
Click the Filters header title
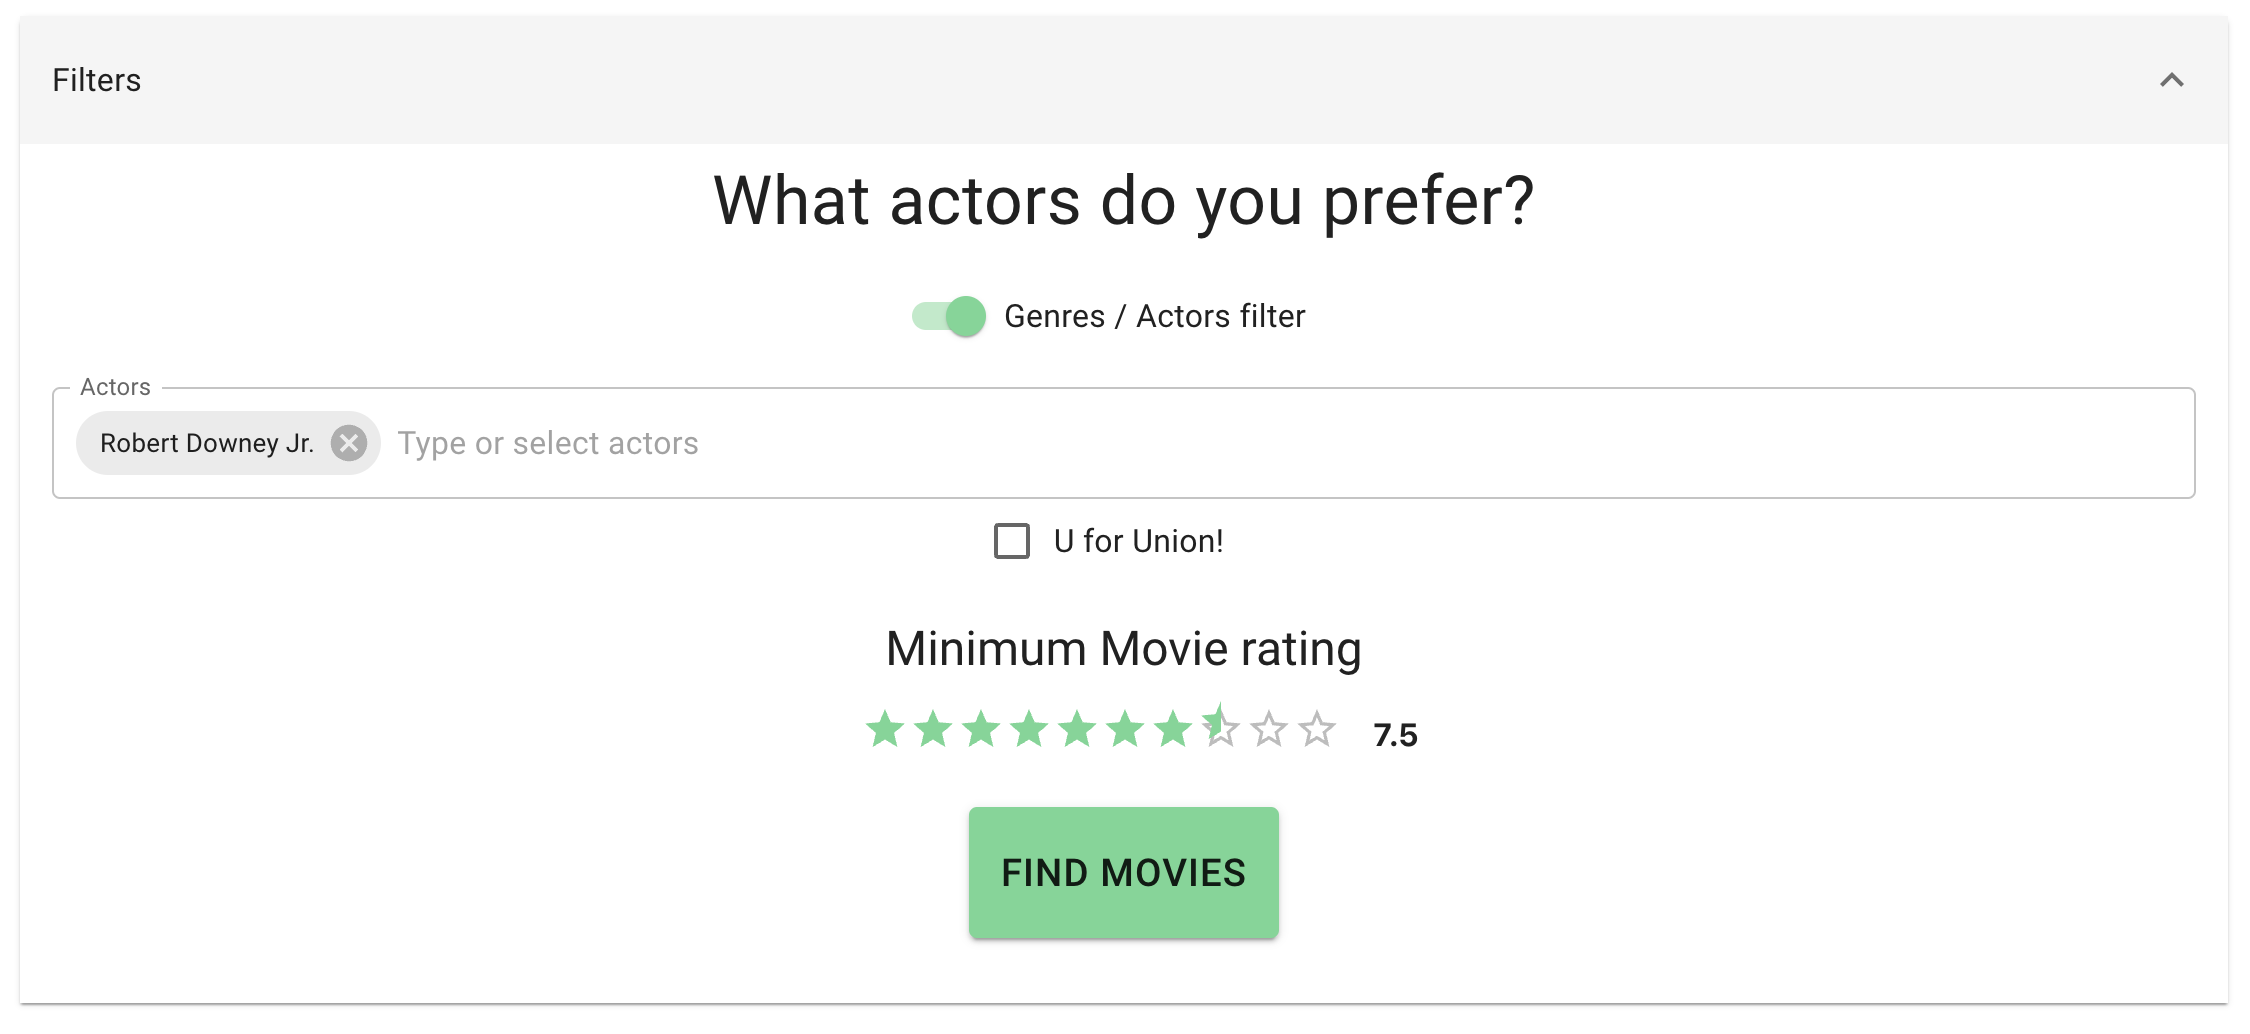pyautogui.click(x=97, y=80)
